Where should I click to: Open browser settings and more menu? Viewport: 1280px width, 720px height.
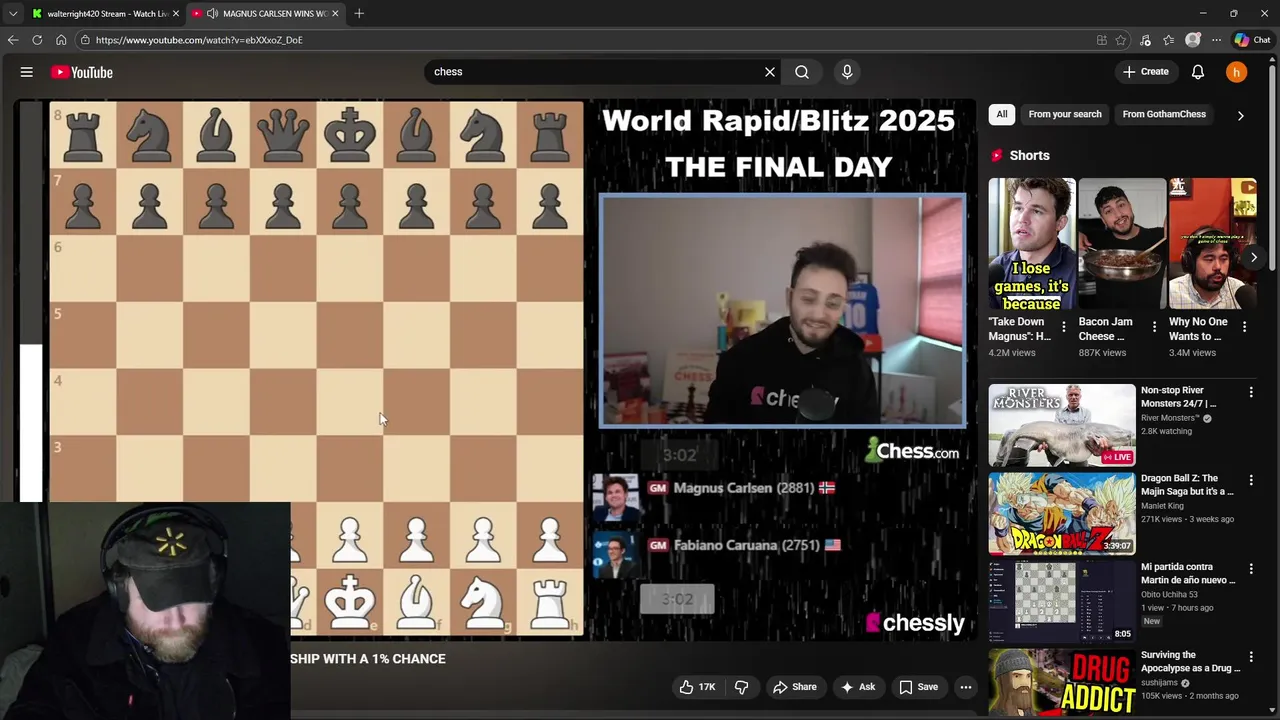(x=1216, y=40)
